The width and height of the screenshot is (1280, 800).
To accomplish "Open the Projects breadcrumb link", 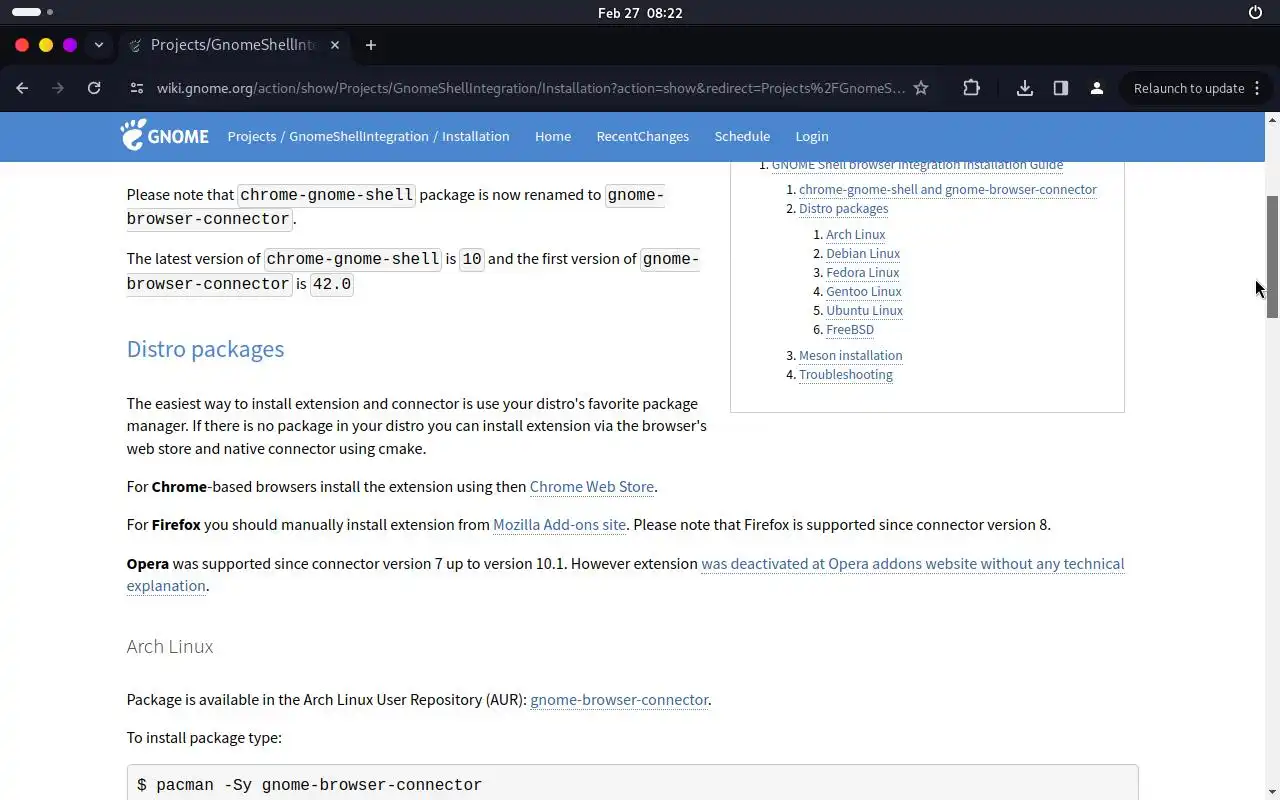I will click(x=251, y=136).
